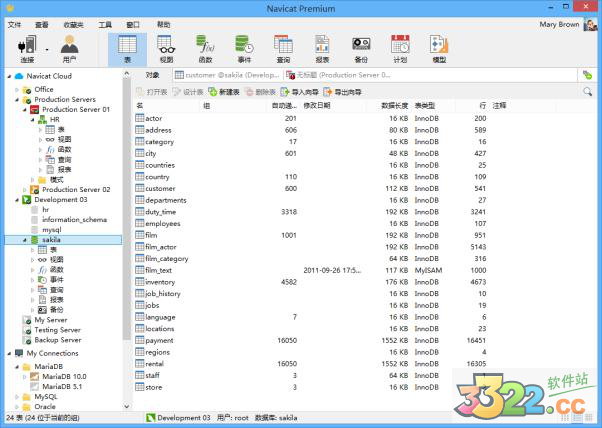This screenshot has width=602, height=428.
Task: Switch to the Objects tab
Action: 152,75
